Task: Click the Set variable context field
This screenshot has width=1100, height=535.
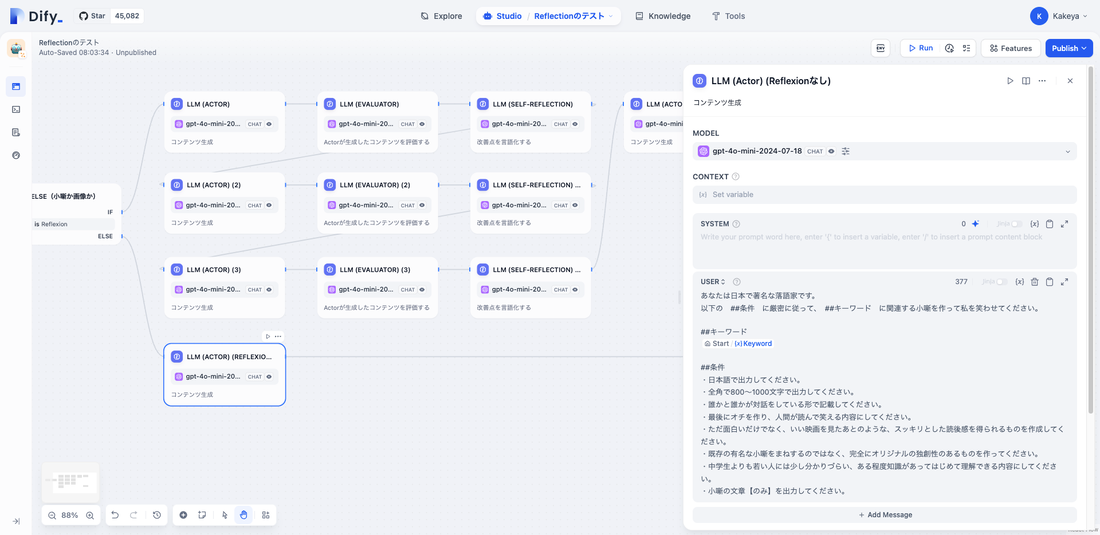Action: coord(885,195)
